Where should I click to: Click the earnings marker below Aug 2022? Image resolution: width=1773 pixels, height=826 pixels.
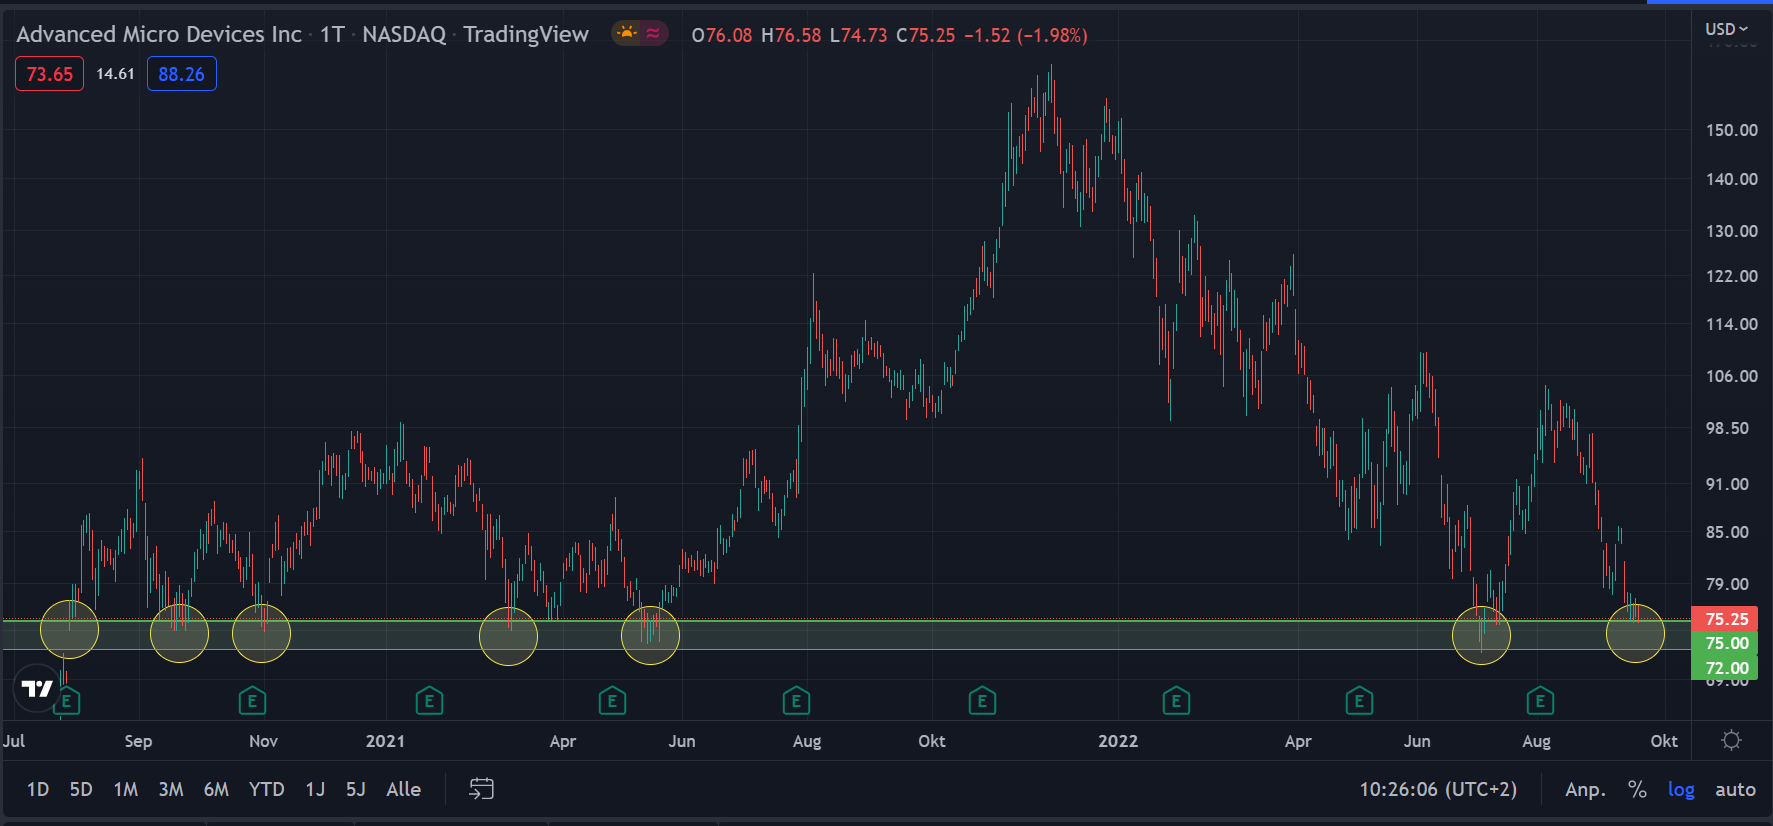click(x=1540, y=701)
